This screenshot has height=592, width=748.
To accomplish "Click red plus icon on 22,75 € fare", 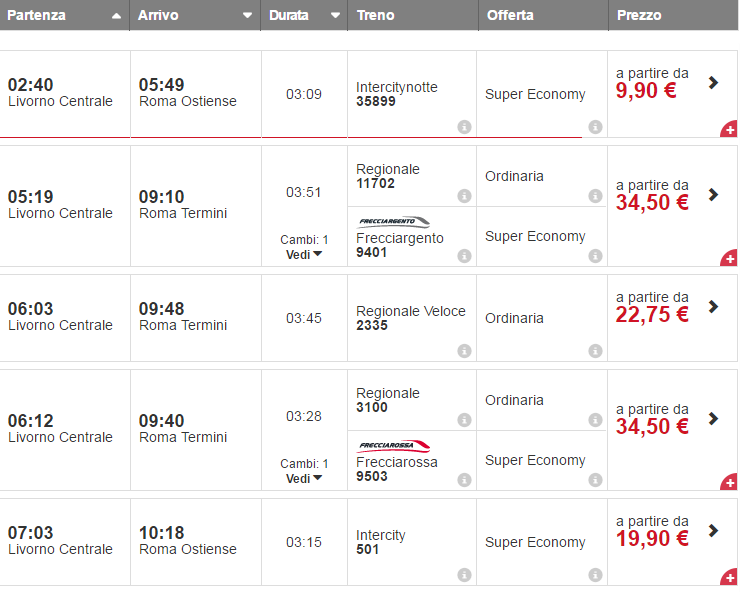I will pyautogui.click(x=729, y=353).
